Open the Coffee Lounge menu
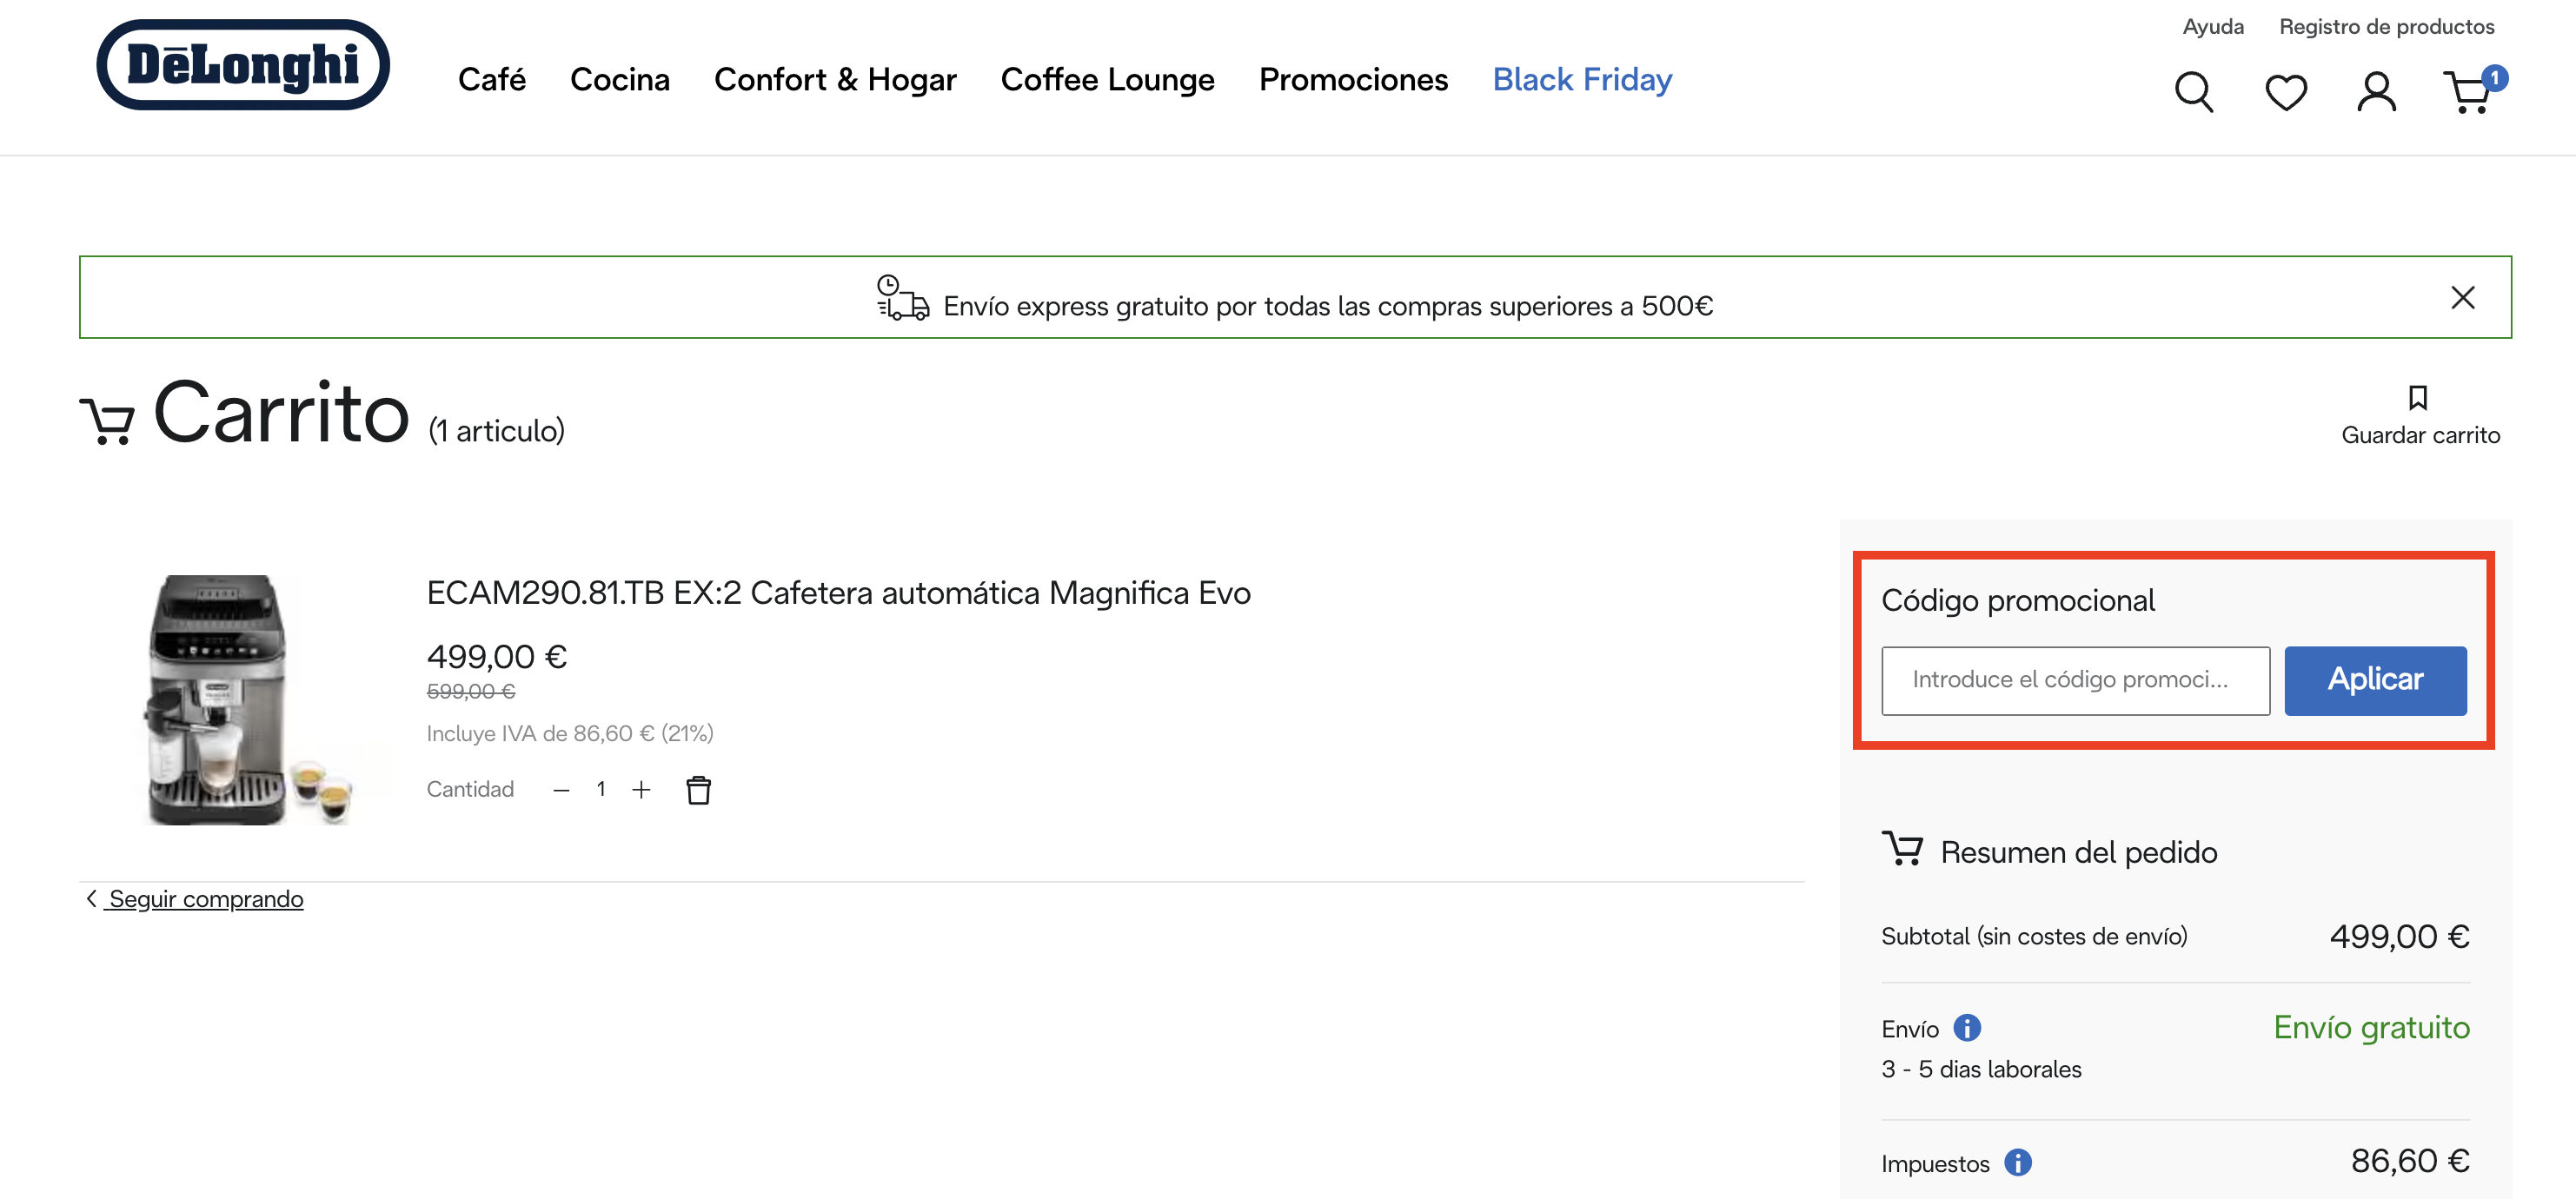This screenshot has width=2576, height=1199. [1108, 79]
